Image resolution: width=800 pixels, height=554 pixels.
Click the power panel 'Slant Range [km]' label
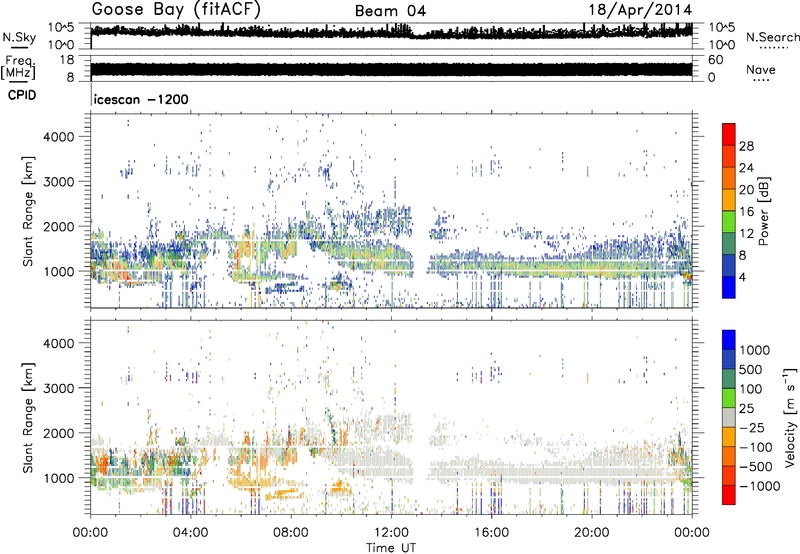(x=28, y=211)
